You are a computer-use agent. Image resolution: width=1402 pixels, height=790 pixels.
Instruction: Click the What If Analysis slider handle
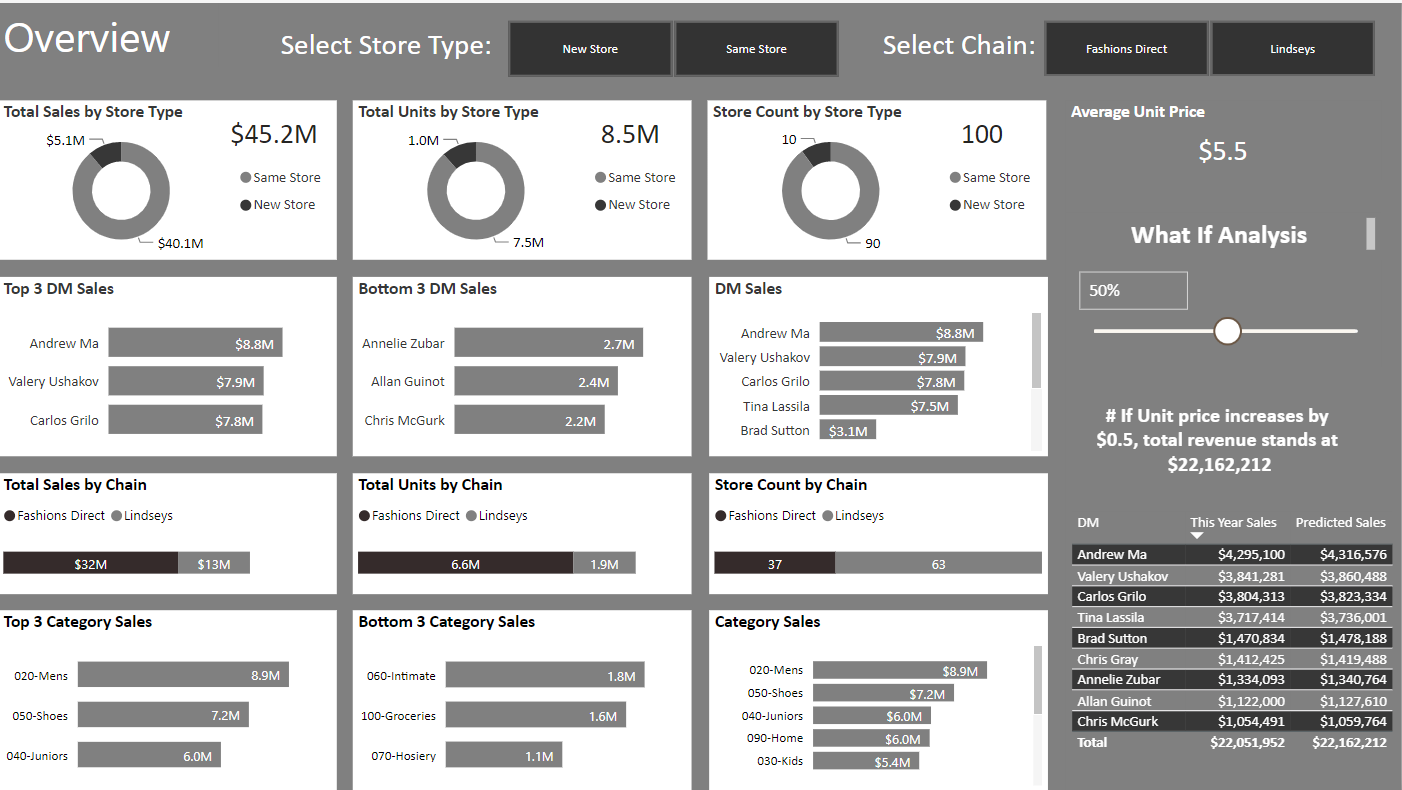tap(1227, 331)
